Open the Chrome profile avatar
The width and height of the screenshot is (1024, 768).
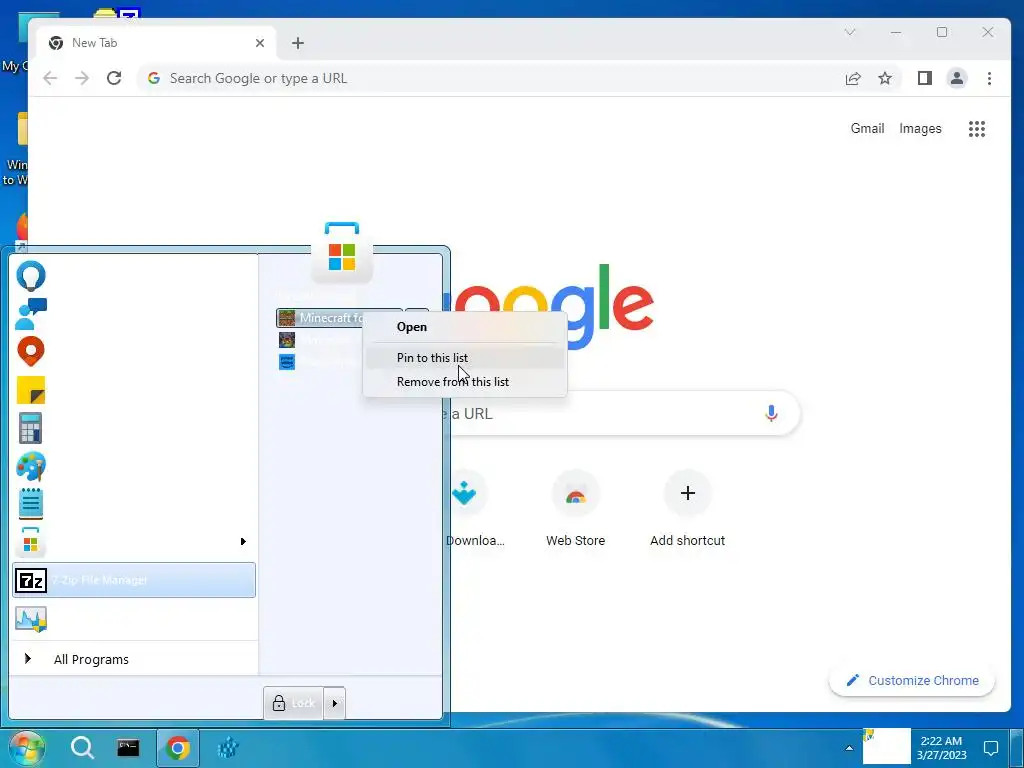tap(957, 78)
